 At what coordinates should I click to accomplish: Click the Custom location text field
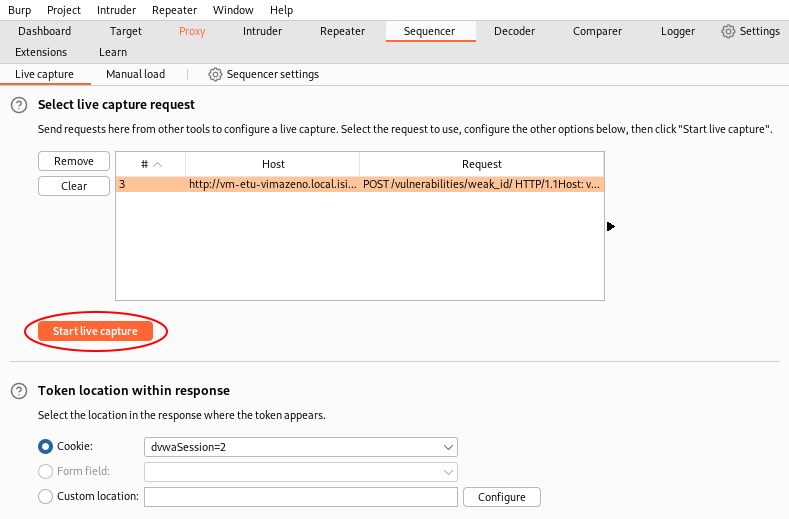(x=300, y=497)
